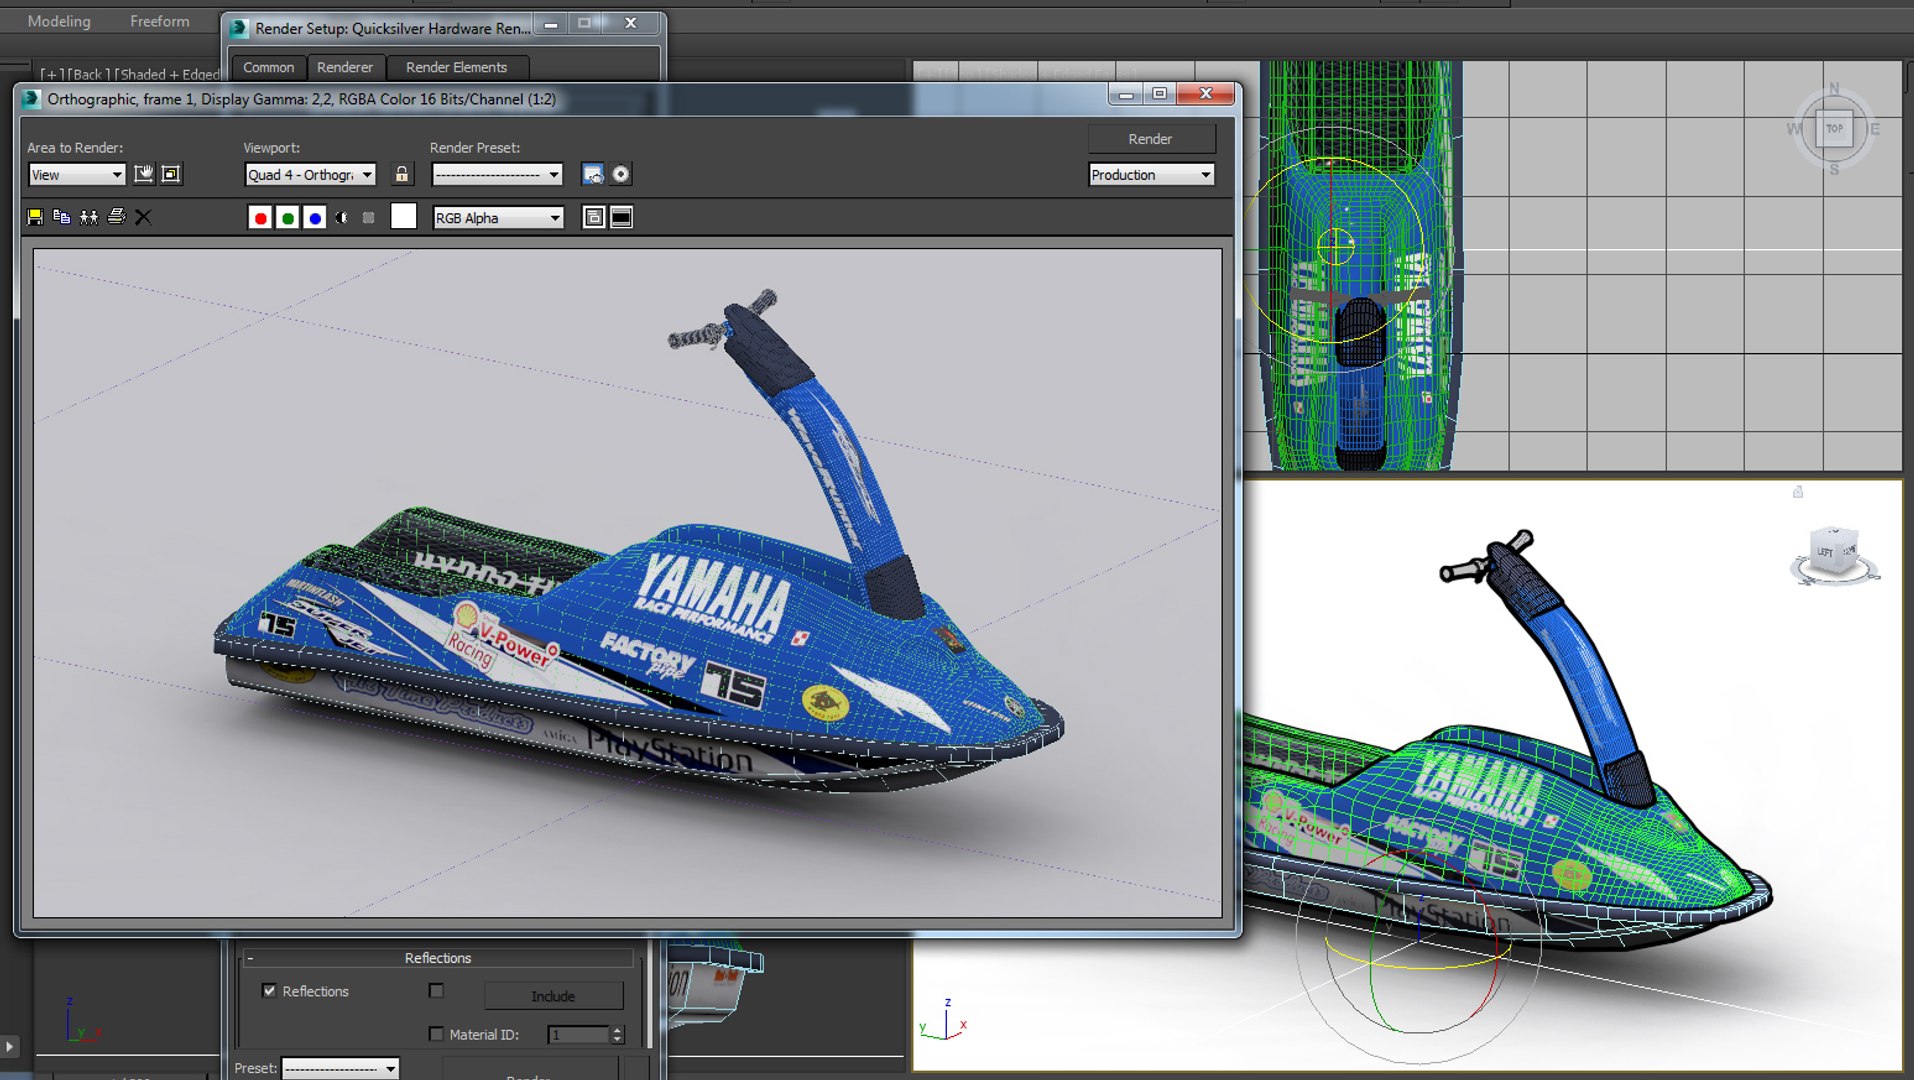Switch to the Render Elements tab
Screen dimensions: 1914x1080
[x=457, y=67]
